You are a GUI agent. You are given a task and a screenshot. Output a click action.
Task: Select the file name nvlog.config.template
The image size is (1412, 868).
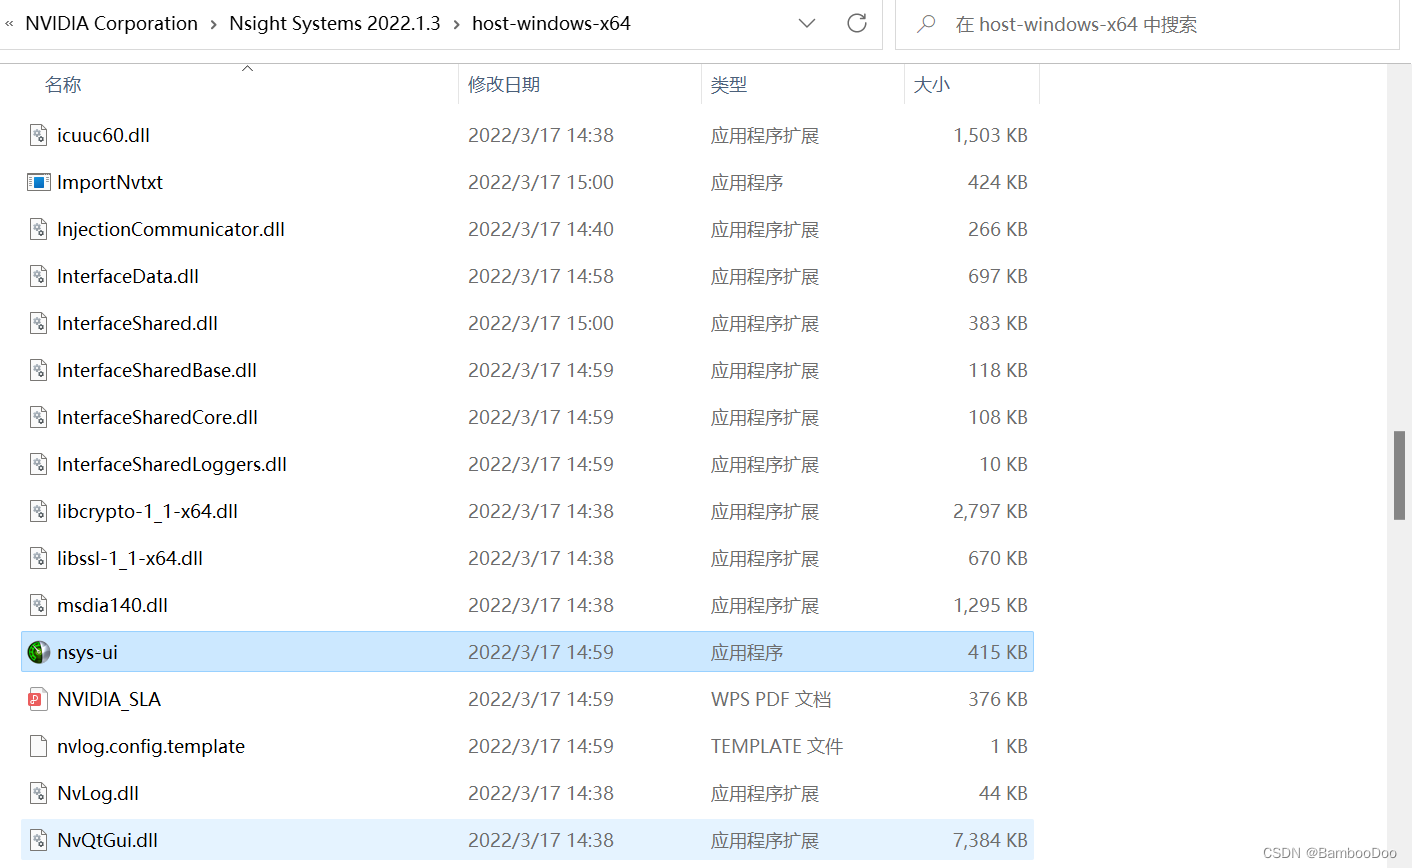pyautogui.click(x=151, y=746)
